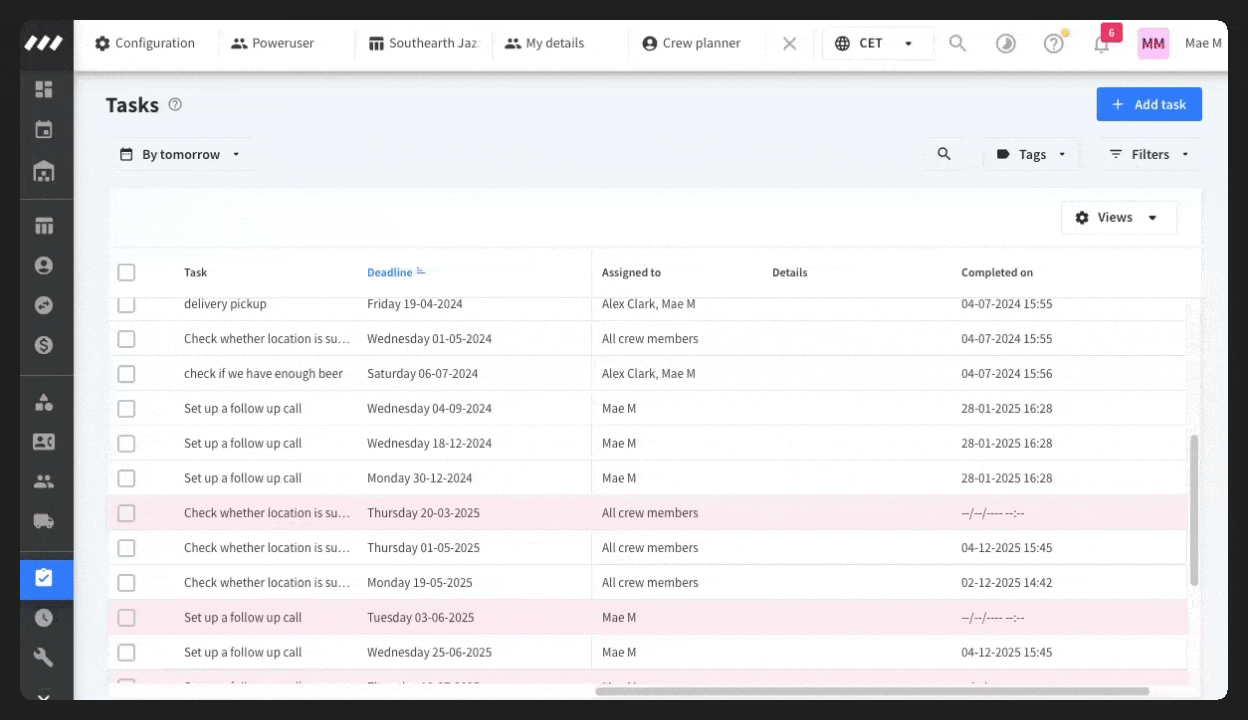
Task: Click the sort indicator beside Deadline header
Action: (421, 272)
